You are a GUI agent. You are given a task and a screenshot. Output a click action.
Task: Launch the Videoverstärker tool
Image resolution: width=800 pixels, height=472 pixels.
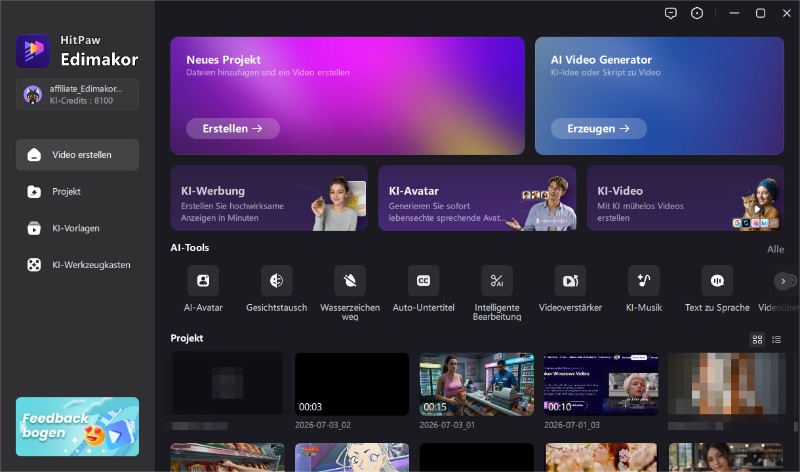[x=570, y=281]
